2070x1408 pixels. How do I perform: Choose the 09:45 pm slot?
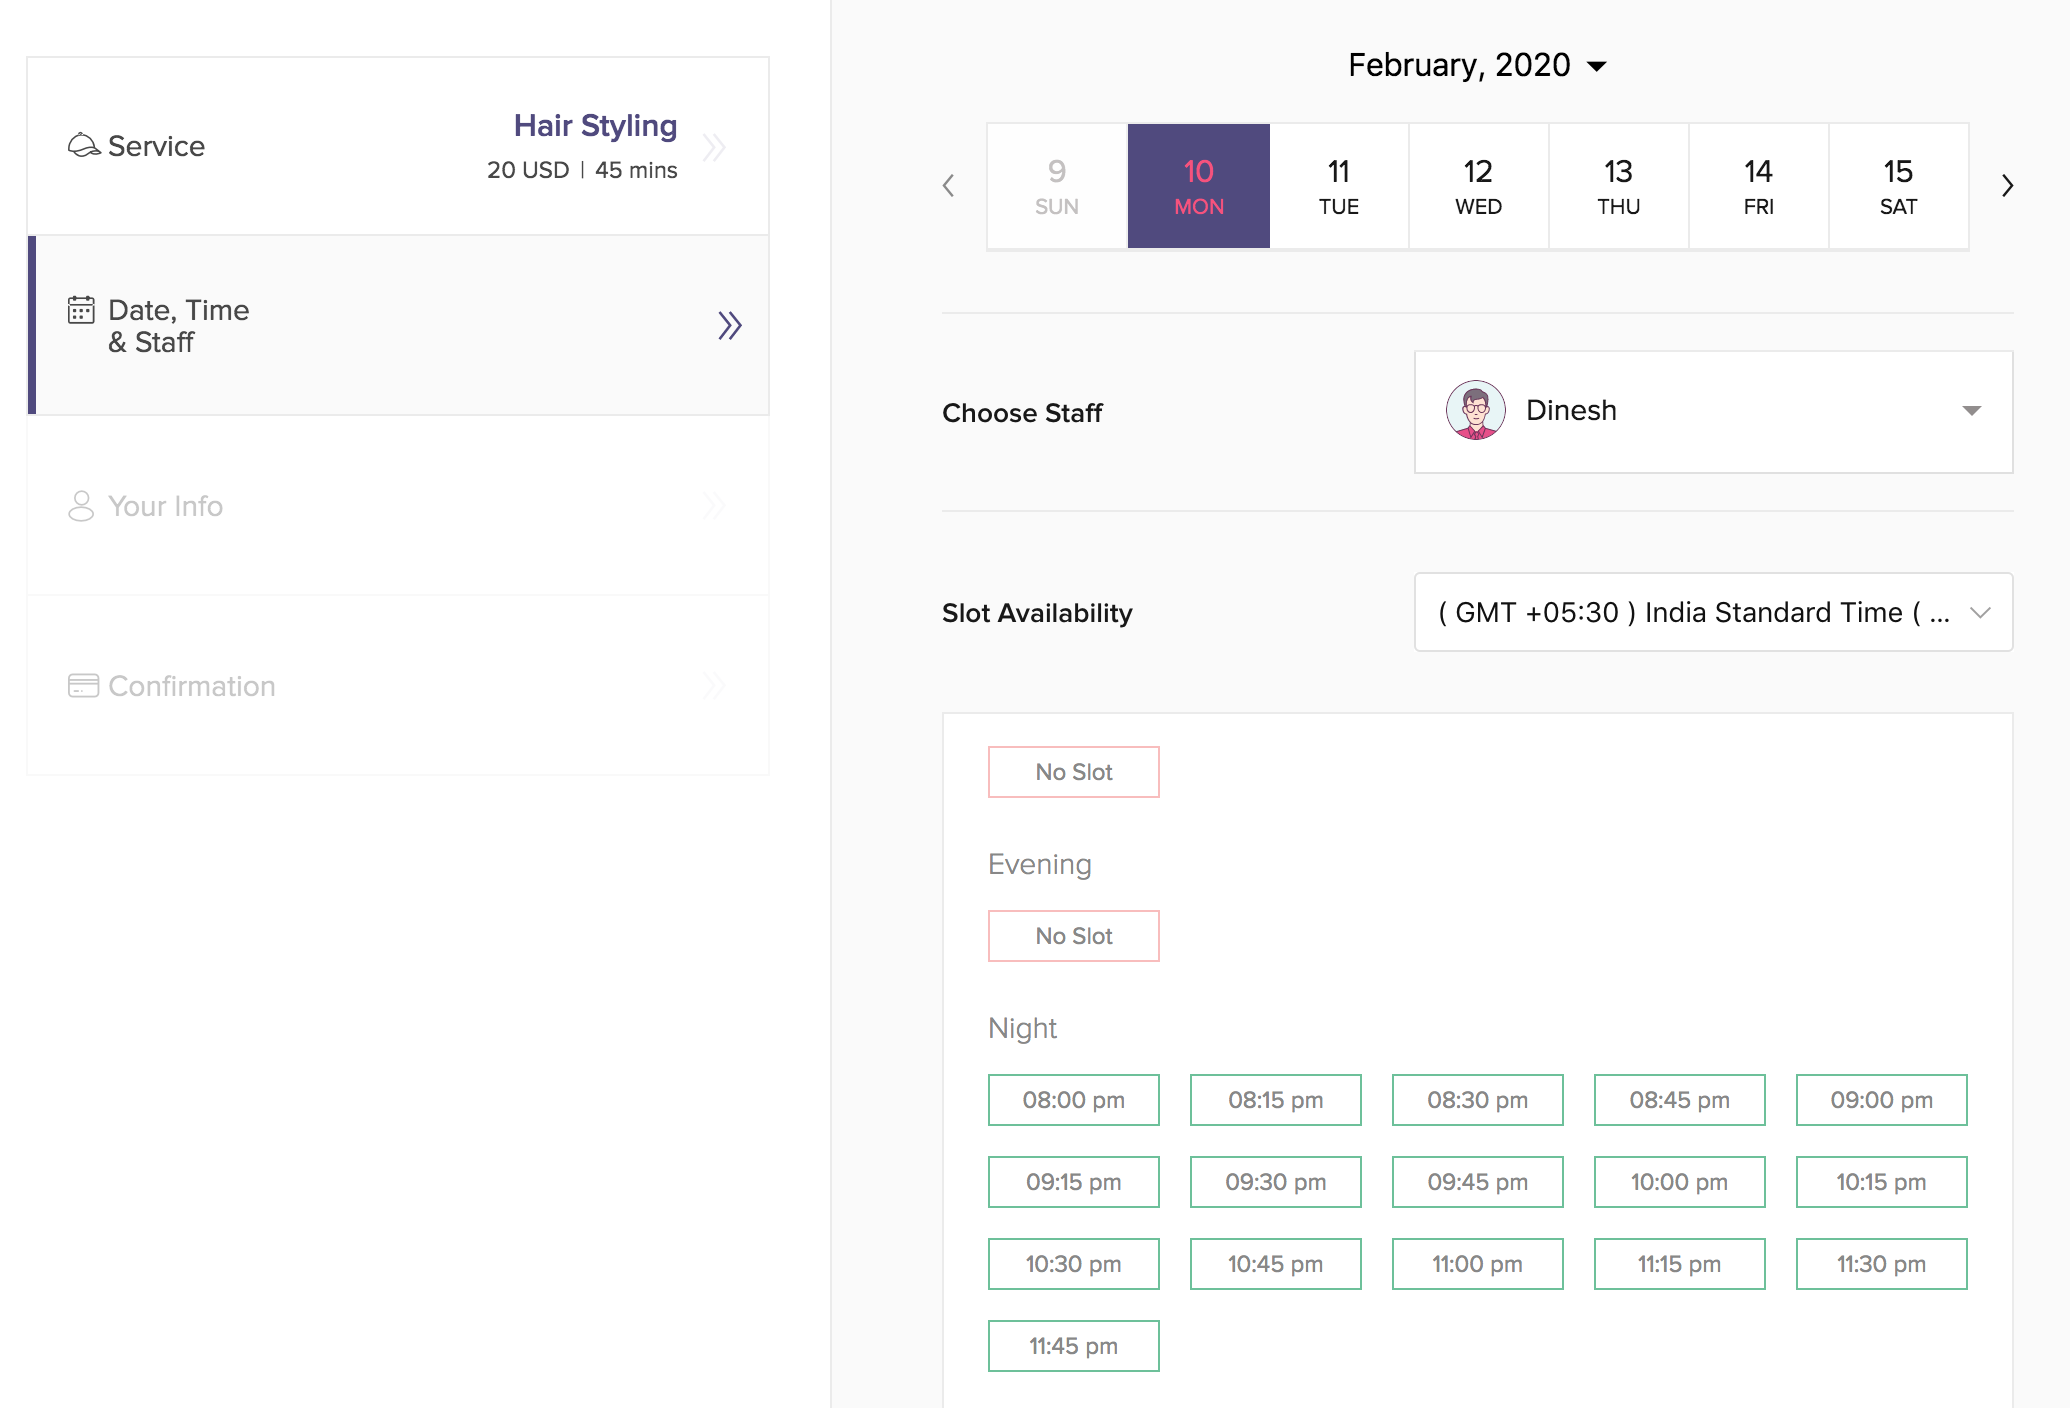[1477, 1182]
